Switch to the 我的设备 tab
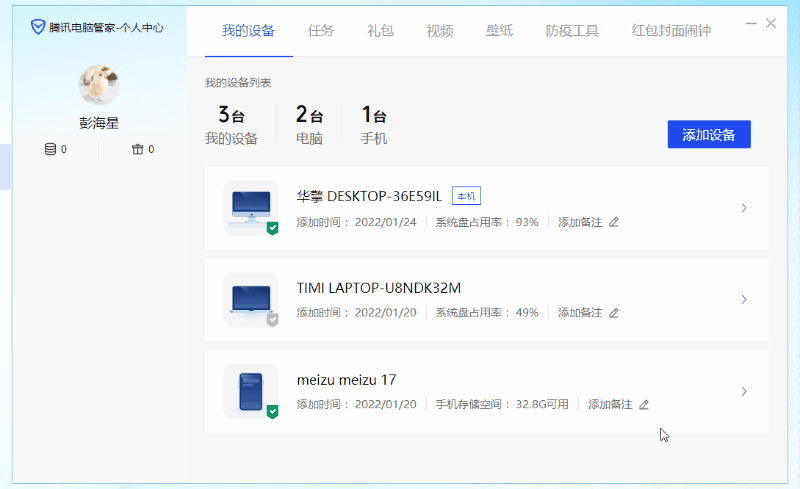The width and height of the screenshot is (800, 489). pos(248,31)
